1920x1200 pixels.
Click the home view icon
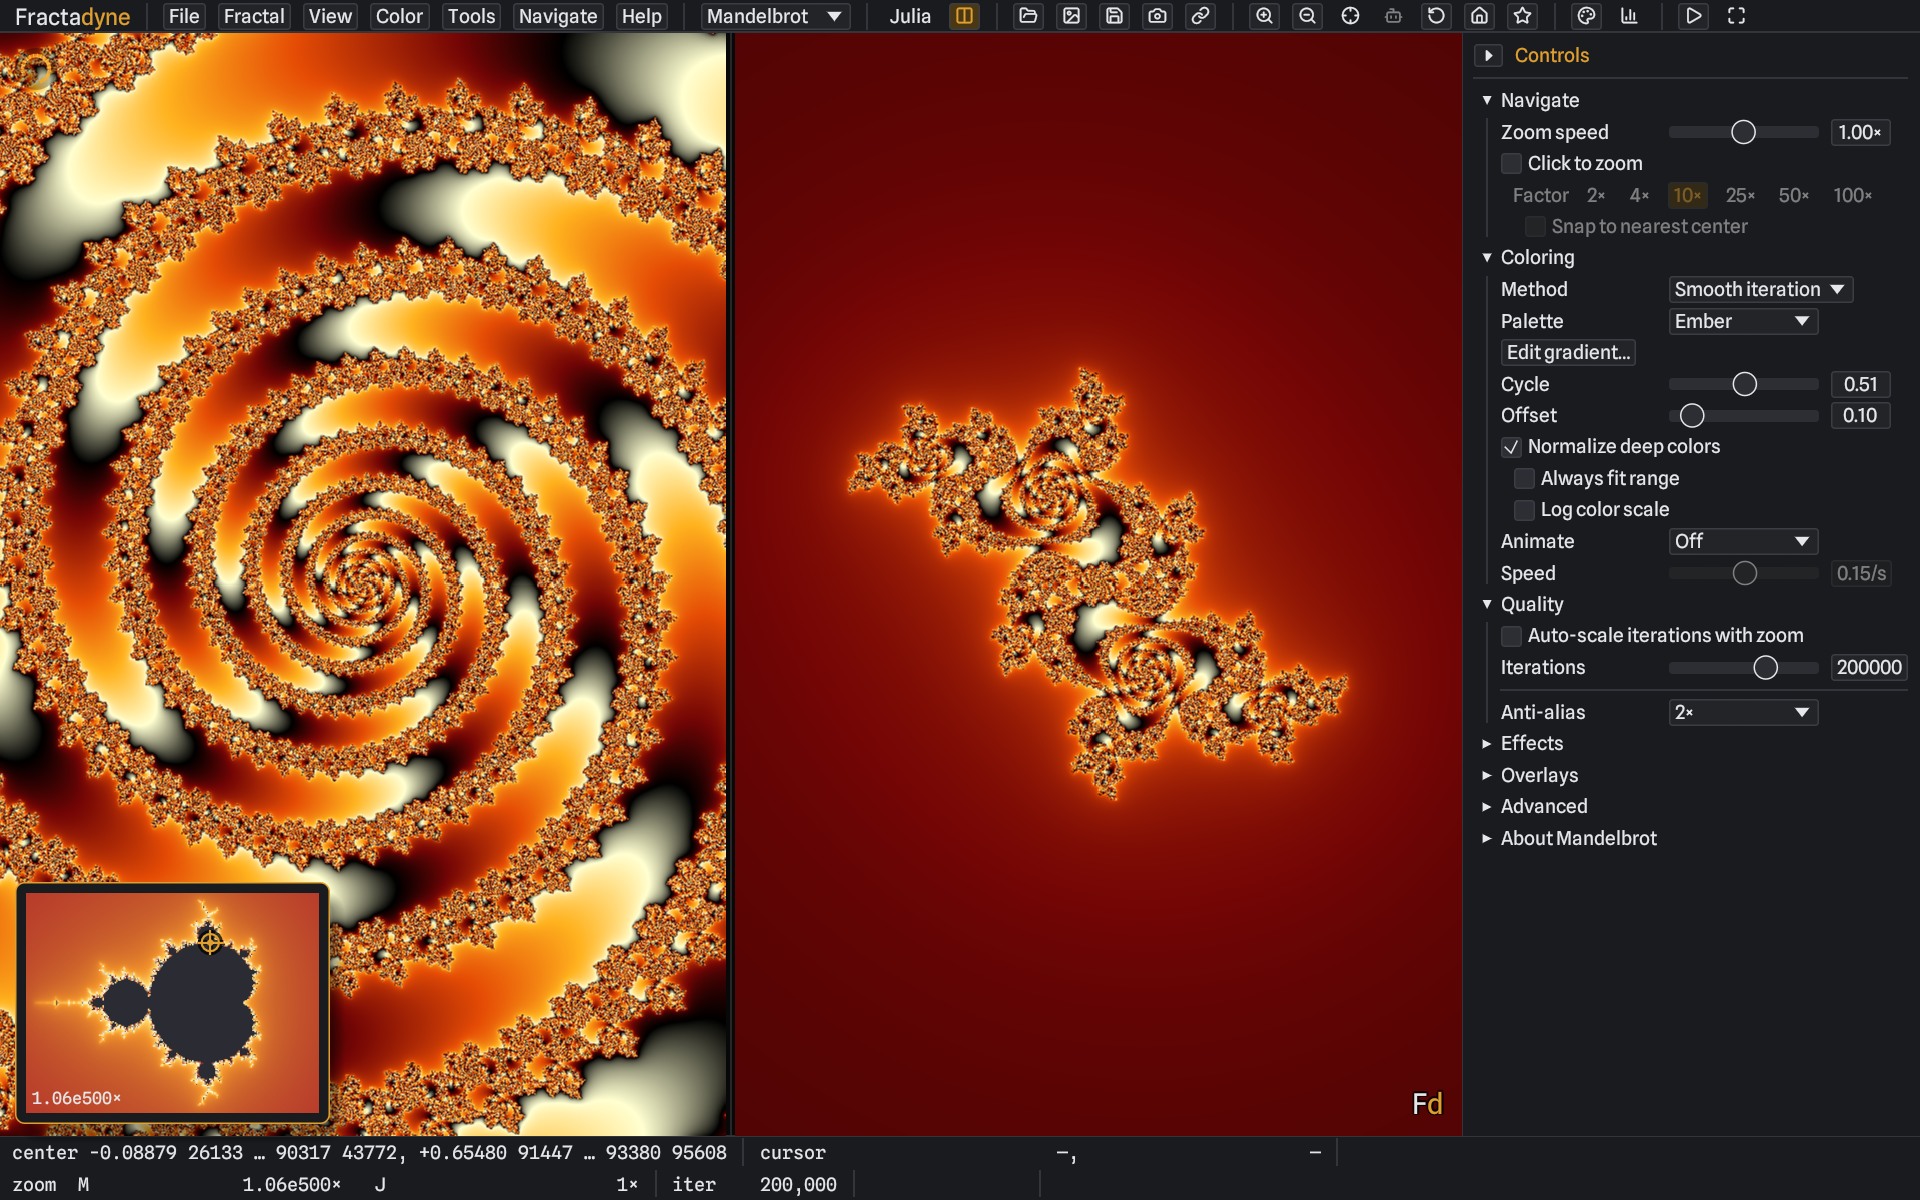pos(1479,16)
